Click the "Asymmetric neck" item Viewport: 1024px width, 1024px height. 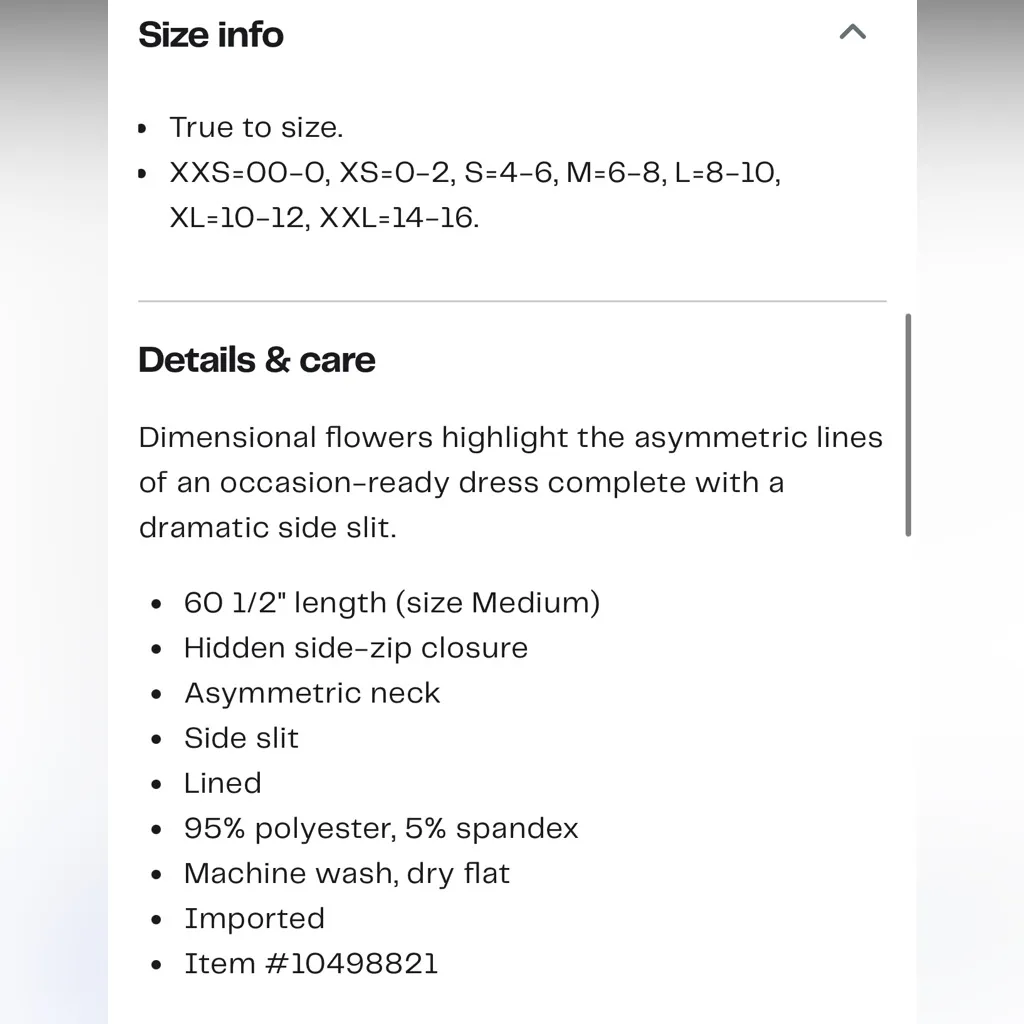coord(312,693)
